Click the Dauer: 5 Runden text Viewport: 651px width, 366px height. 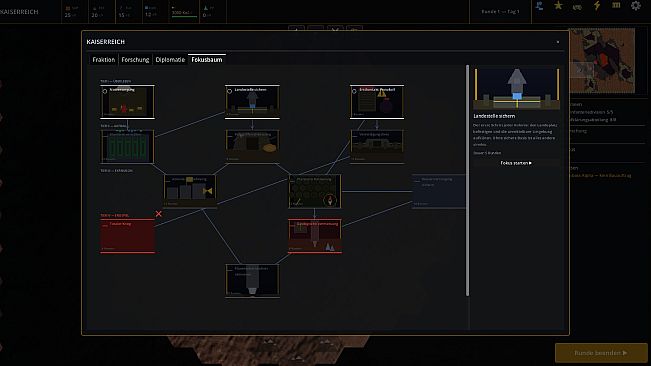tap(487, 153)
